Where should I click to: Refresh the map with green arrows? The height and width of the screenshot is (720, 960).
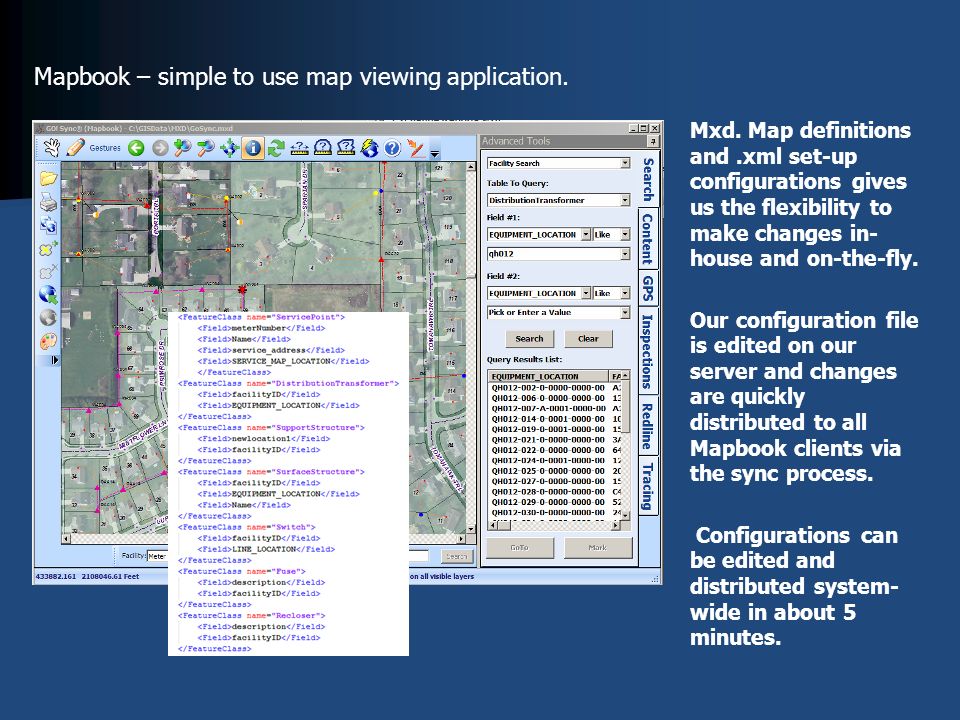(x=276, y=148)
